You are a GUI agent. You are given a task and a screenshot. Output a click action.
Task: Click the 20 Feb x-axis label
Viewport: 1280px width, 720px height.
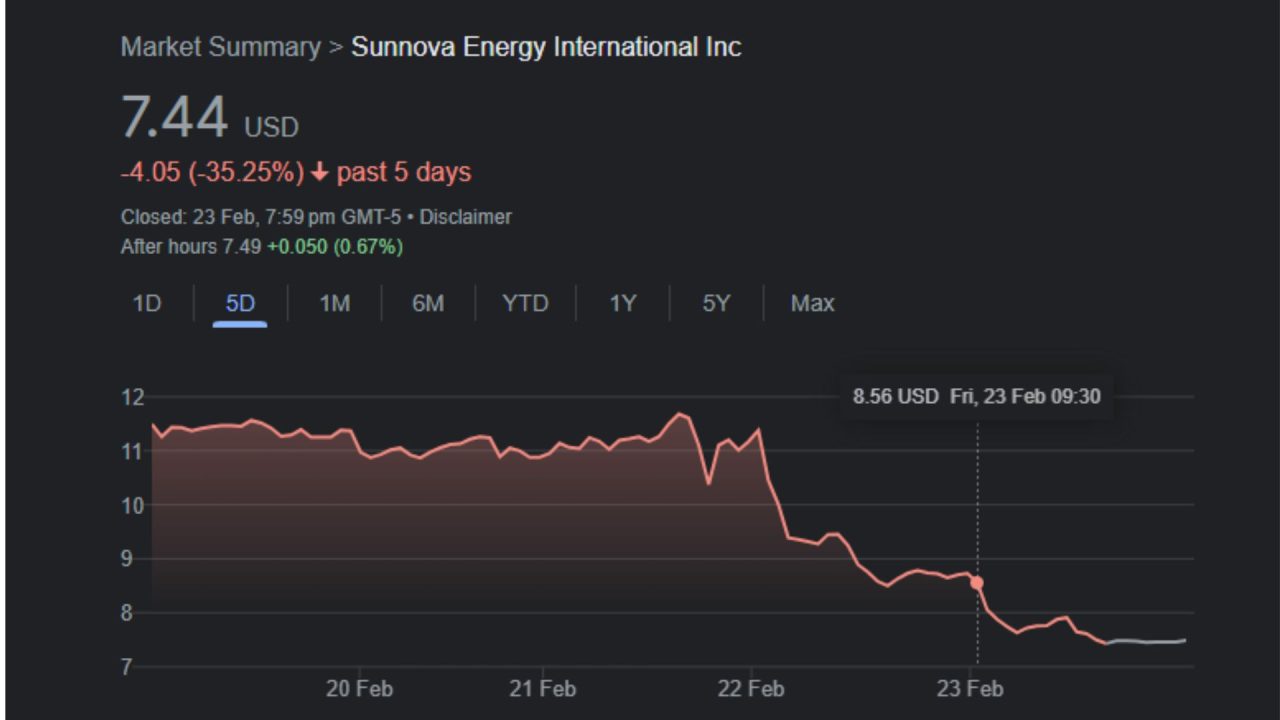pos(359,689)
